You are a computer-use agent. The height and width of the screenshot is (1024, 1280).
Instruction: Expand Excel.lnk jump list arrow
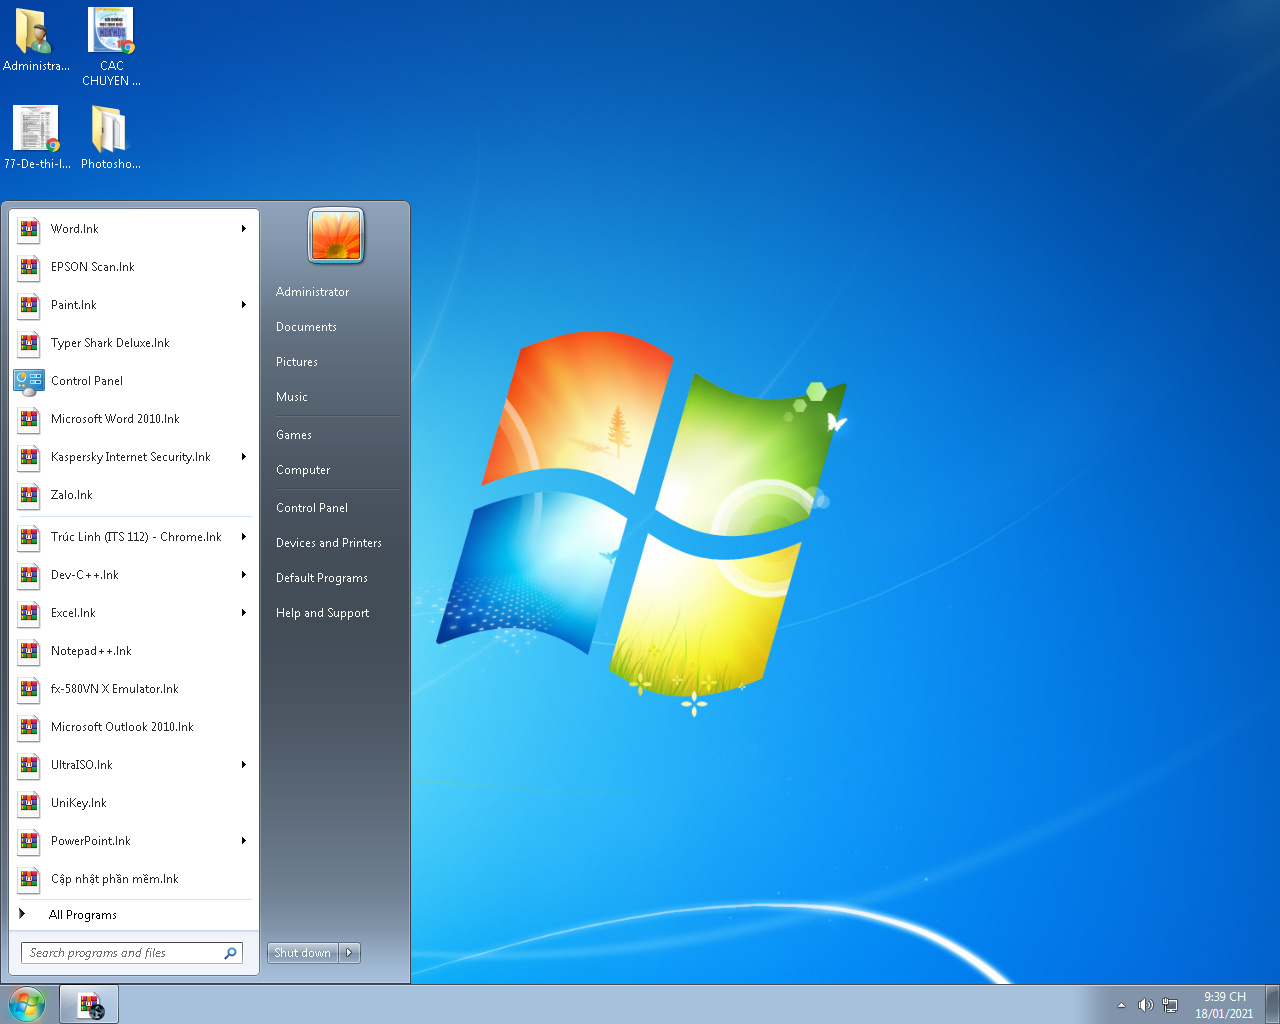[244, 613]
